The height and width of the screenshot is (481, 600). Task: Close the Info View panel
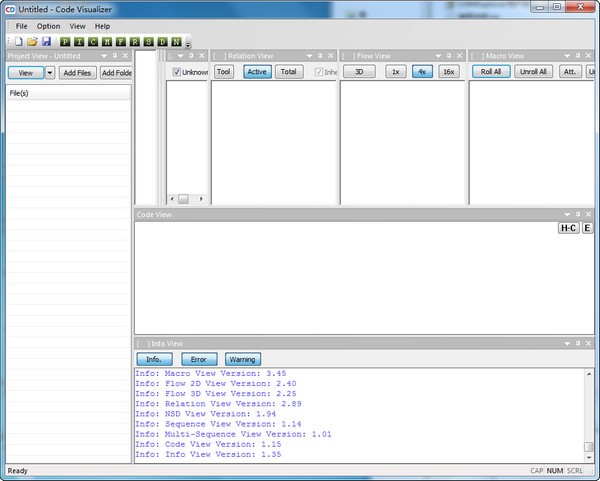pos(589,343)
